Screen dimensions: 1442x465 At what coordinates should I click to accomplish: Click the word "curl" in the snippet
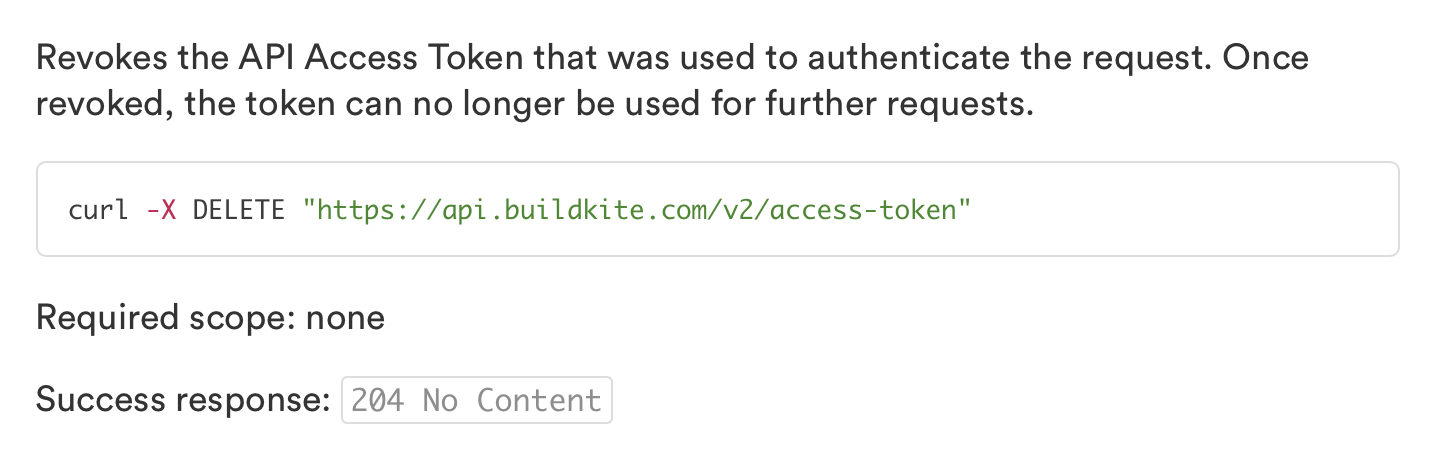coord(98,210)
